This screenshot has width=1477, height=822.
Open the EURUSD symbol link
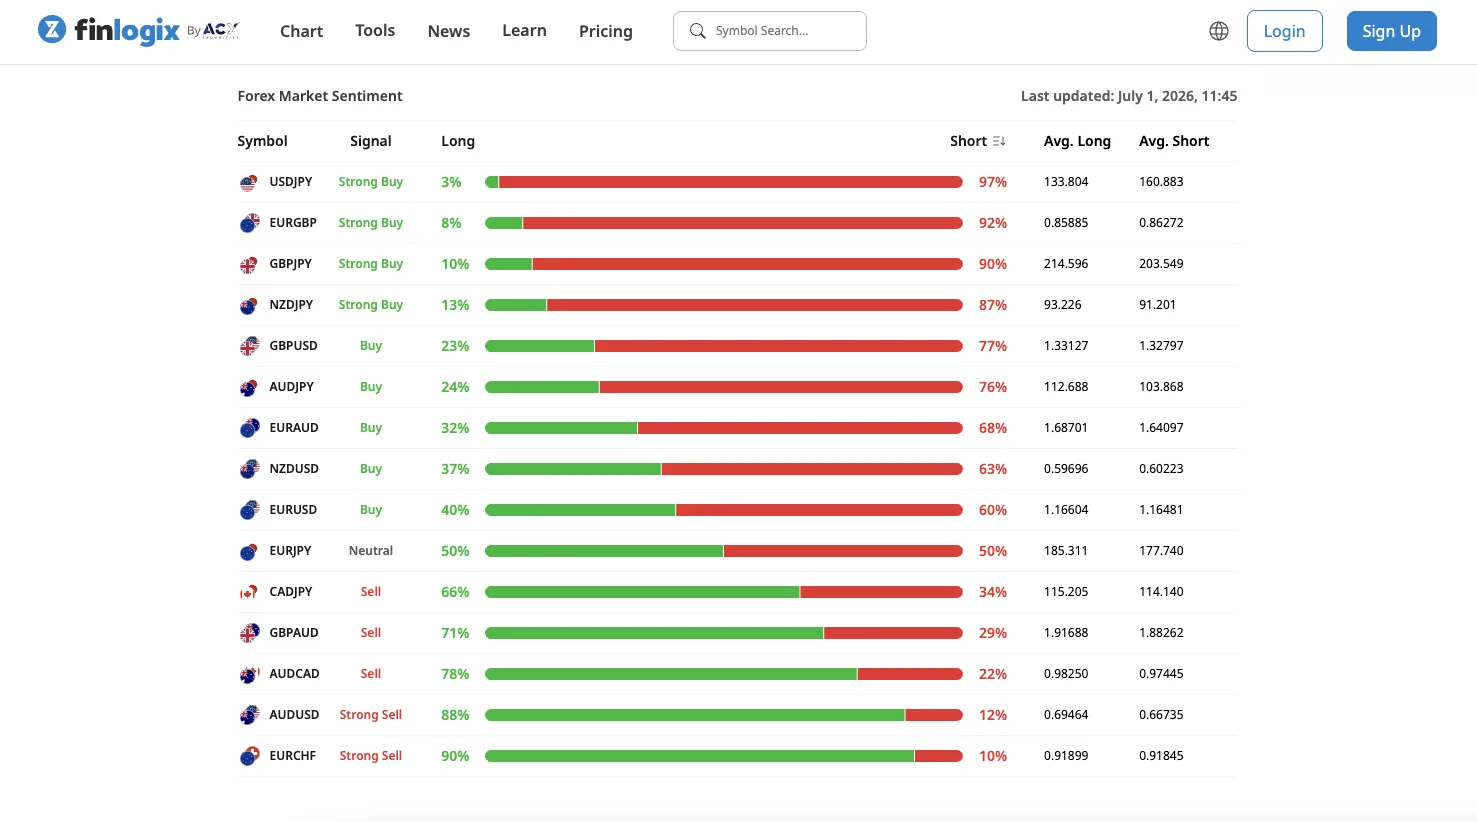point(293,510)
